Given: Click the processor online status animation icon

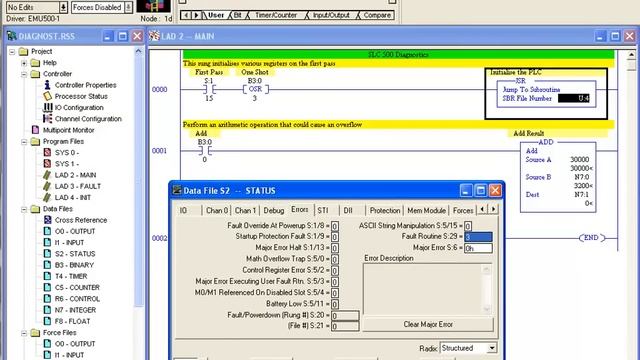Looking at the screenshot, I should (x=153, y=6).
